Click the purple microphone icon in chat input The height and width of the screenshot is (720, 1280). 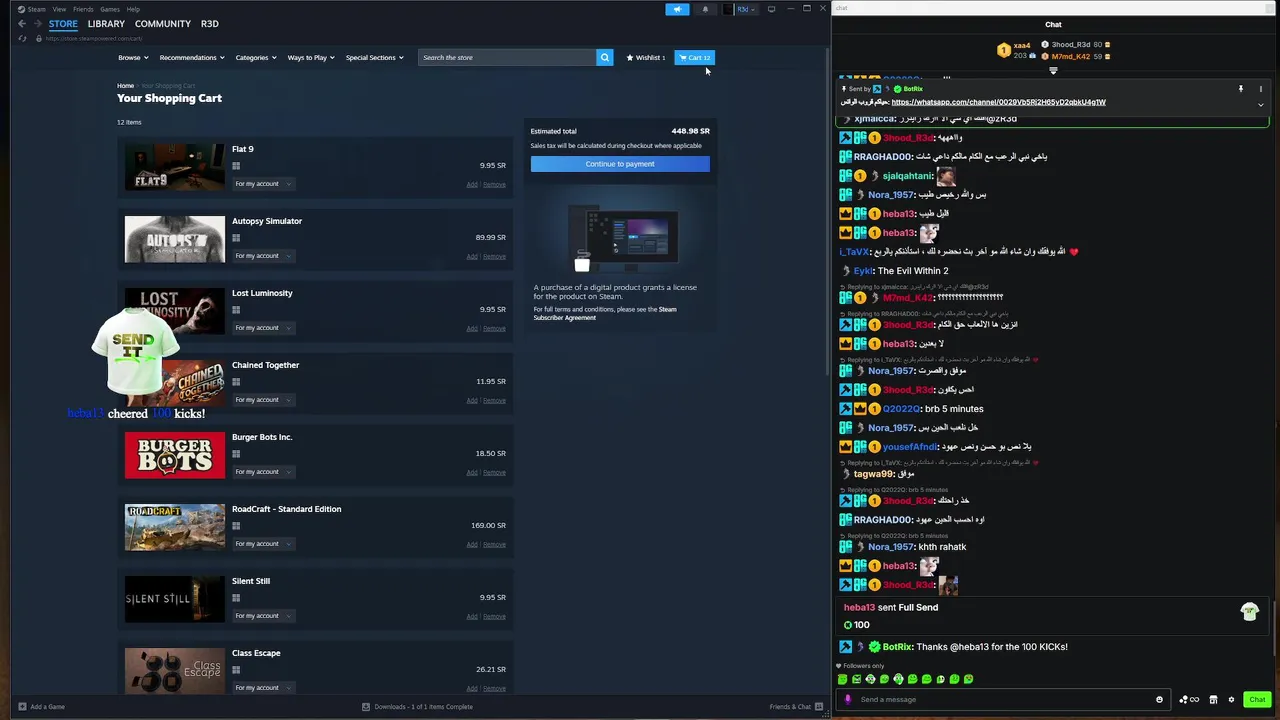(848, 699)
